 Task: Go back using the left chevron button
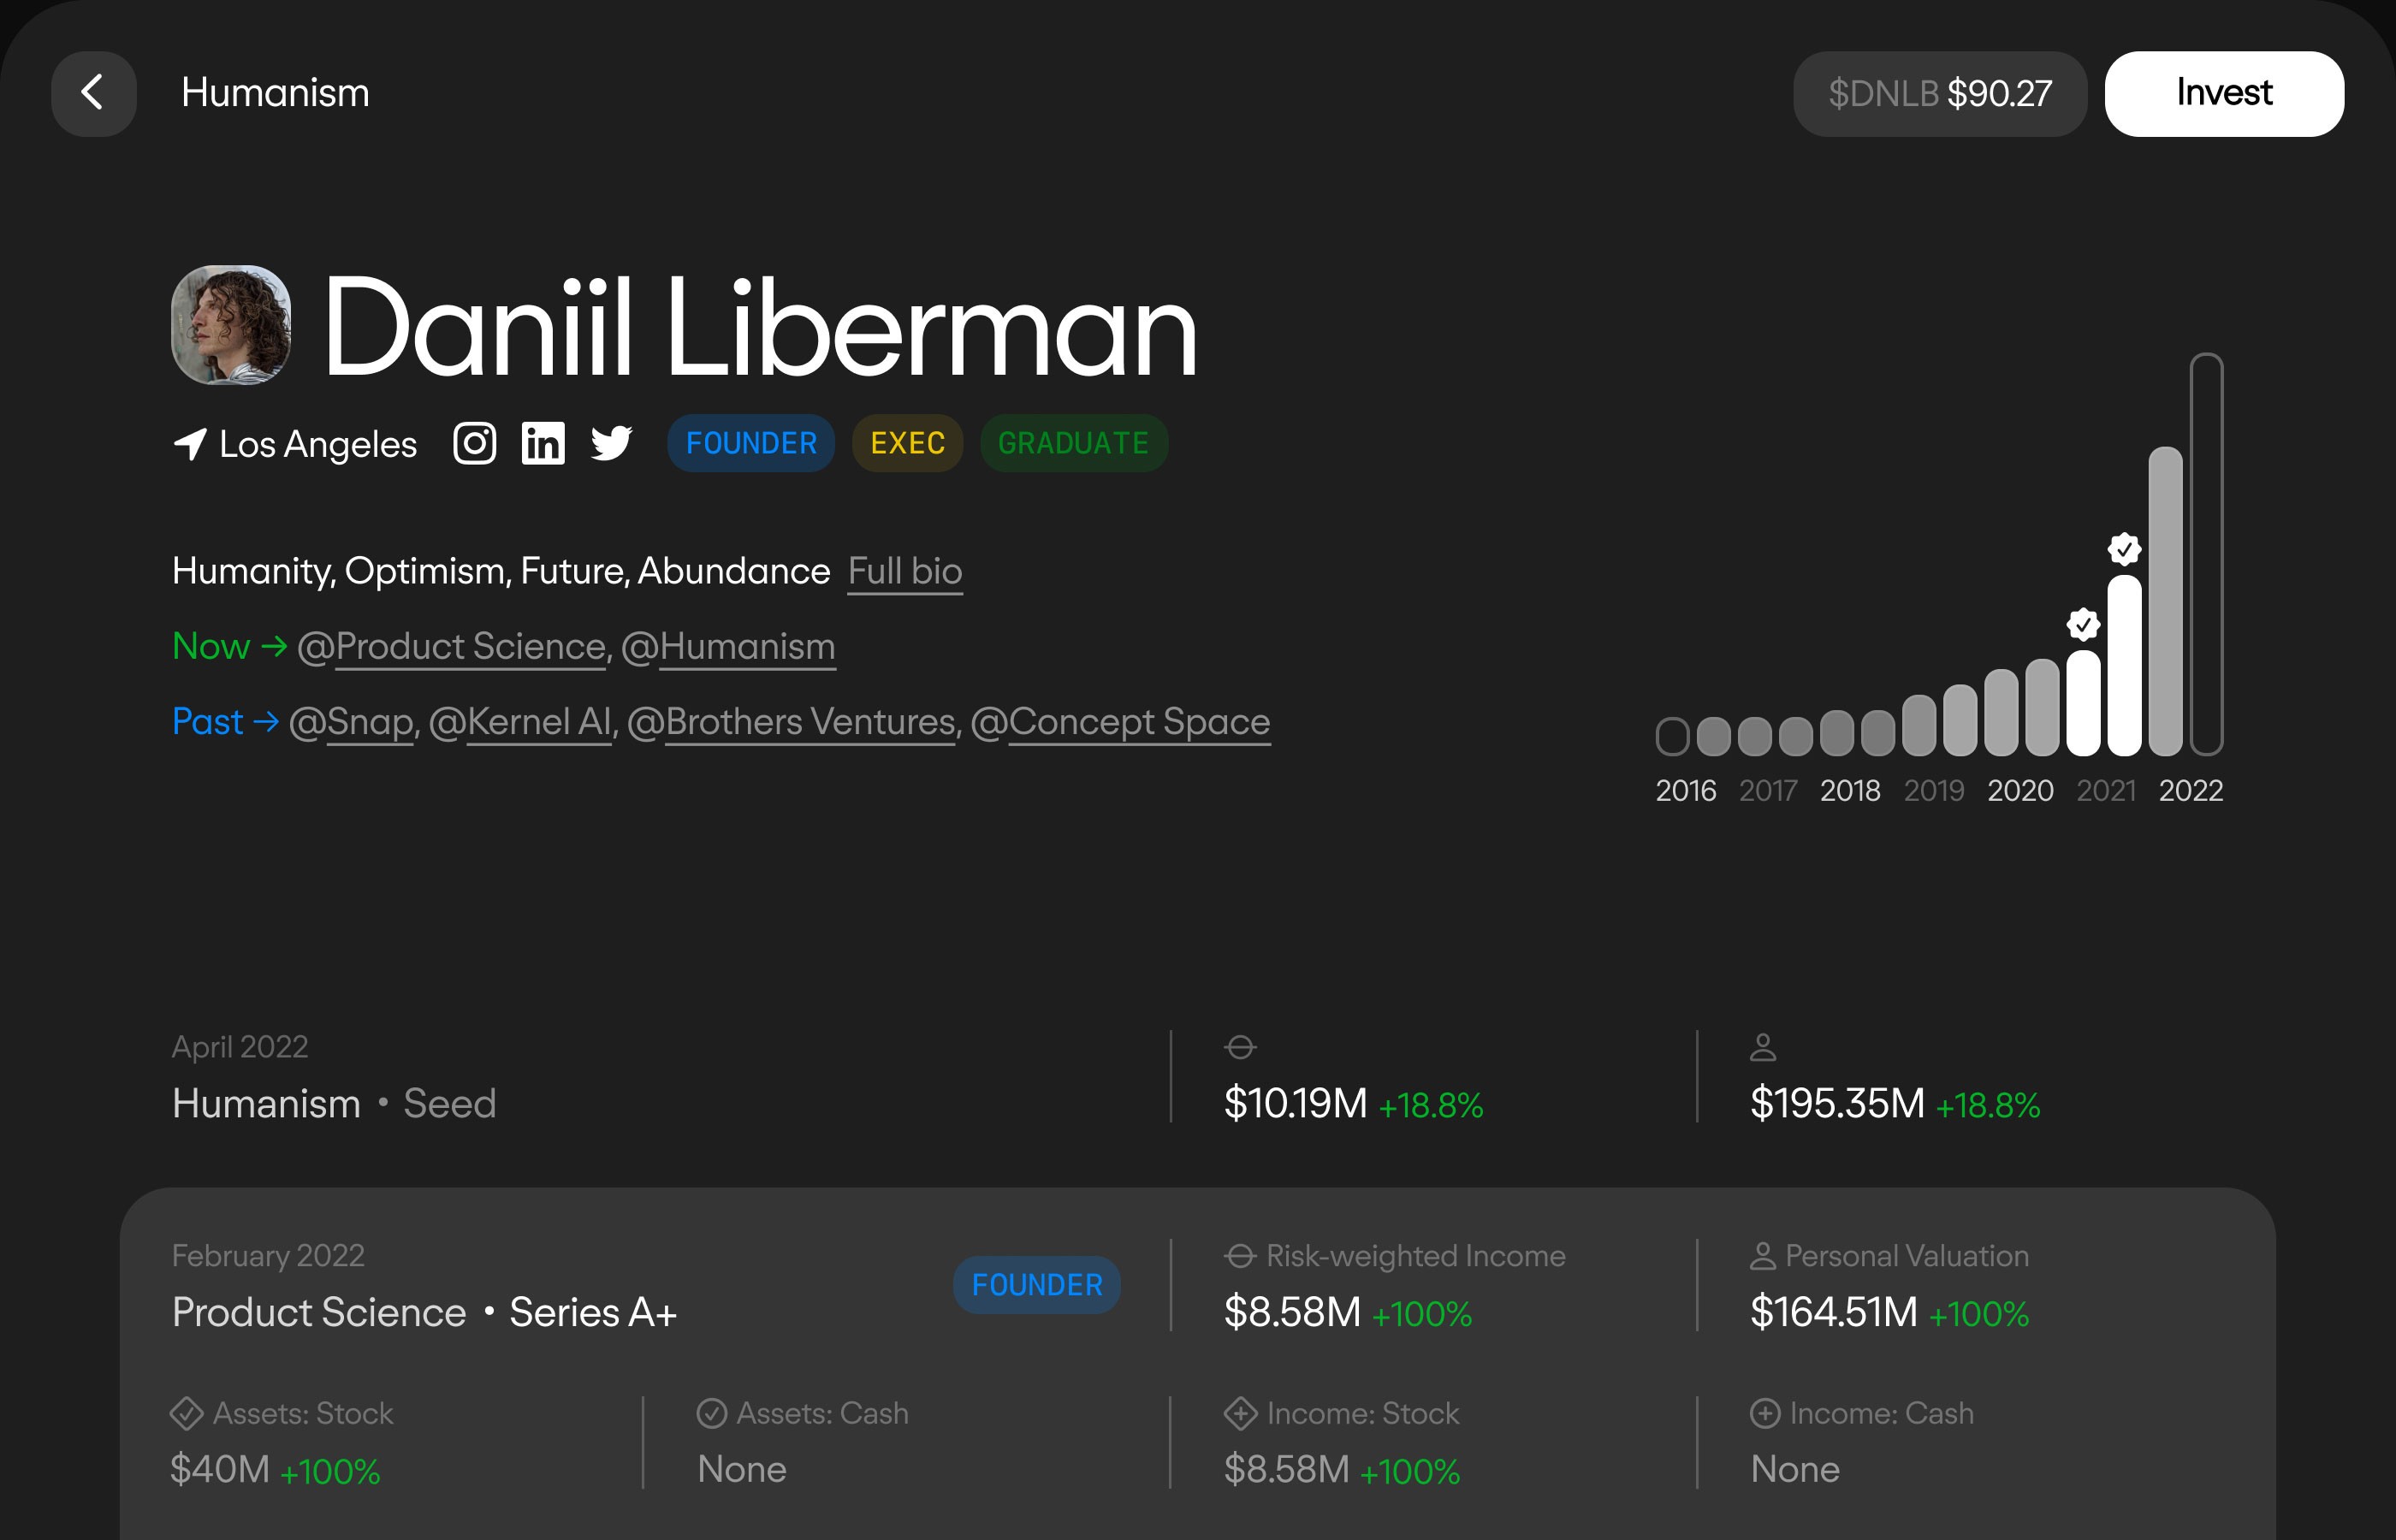(x=94, y=93)
